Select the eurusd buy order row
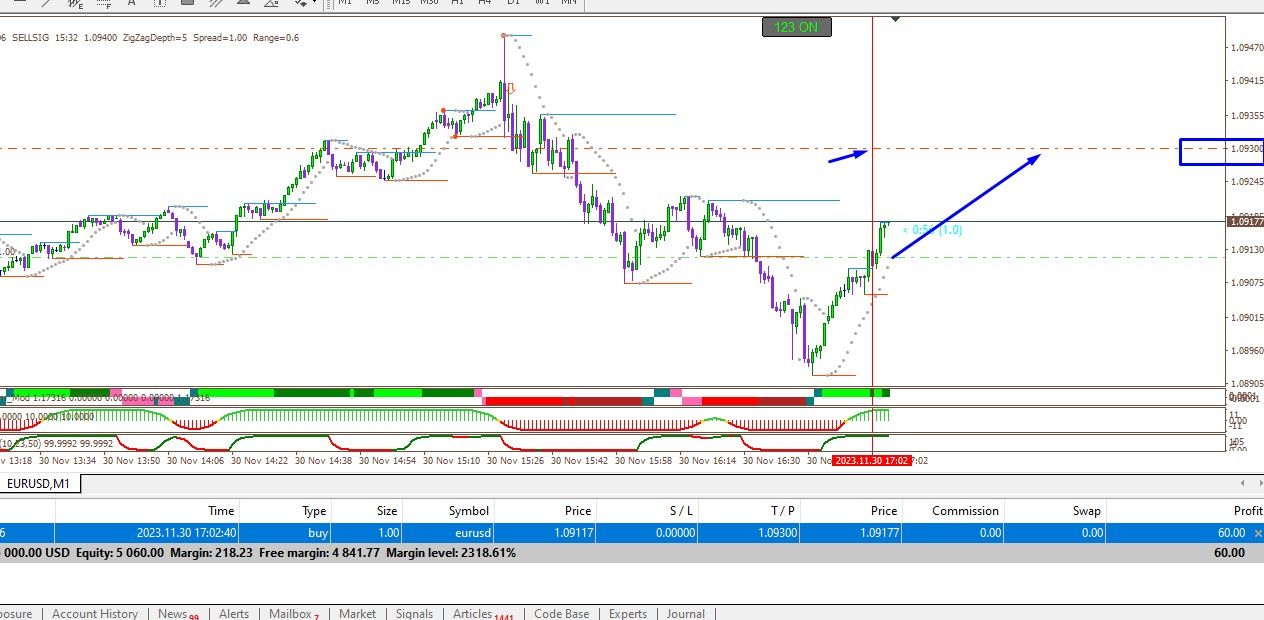1264x620 pixels. (x=632, y=533)
